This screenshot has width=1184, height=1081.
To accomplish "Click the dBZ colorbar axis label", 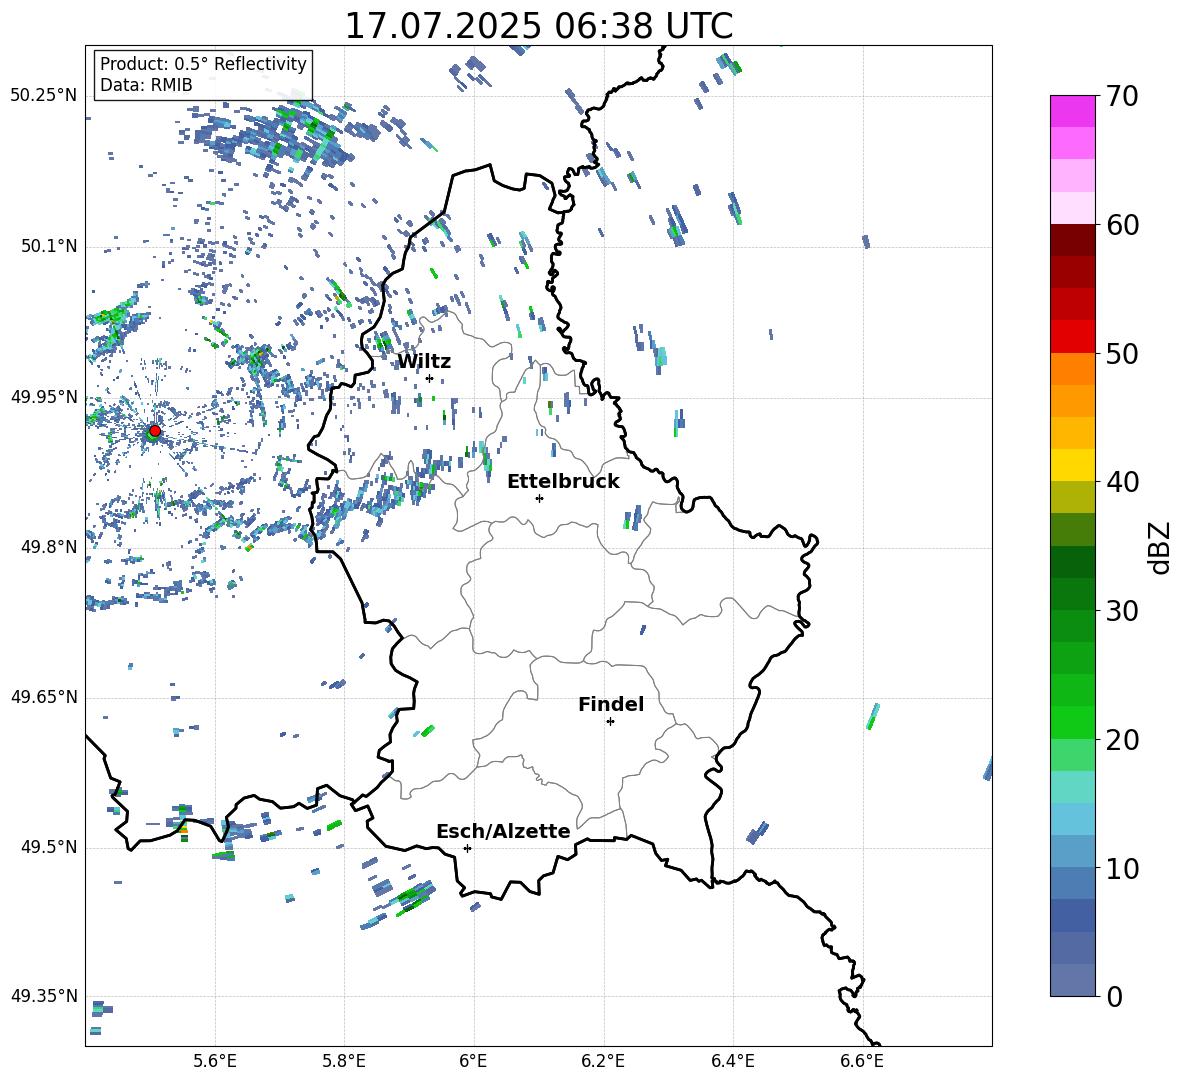I will pos(1161,547).
